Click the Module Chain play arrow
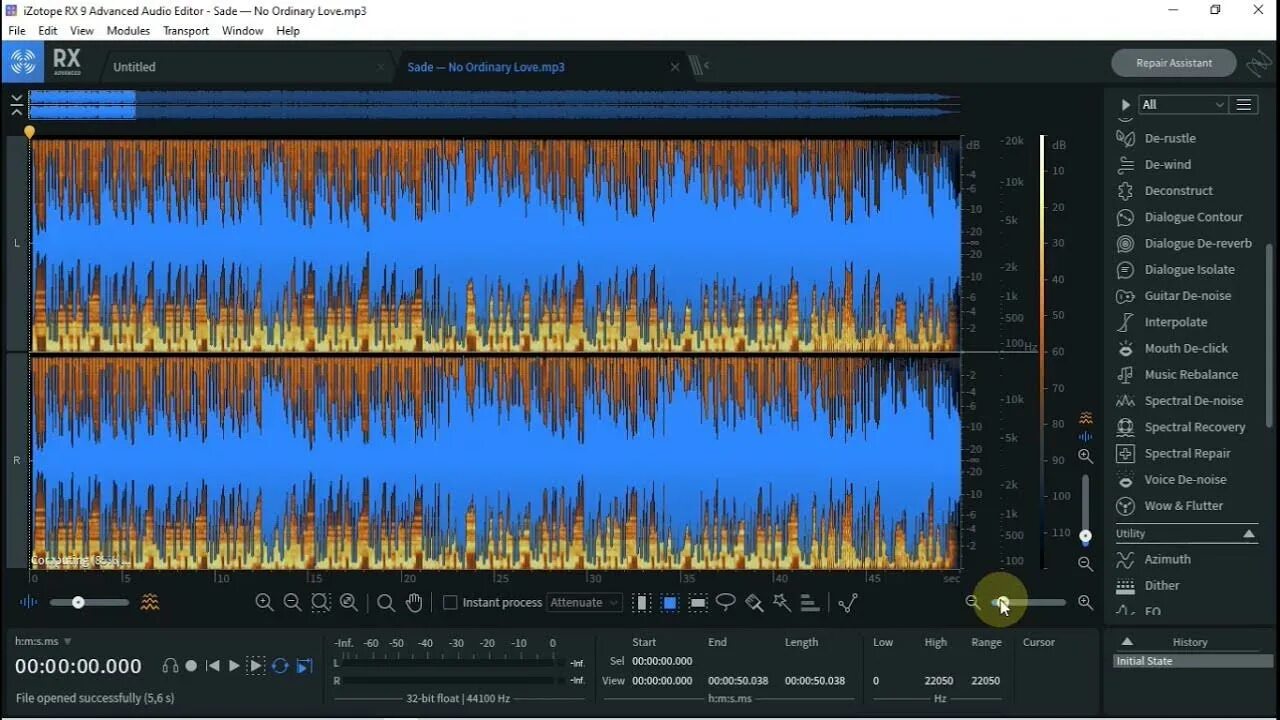The height and width of the screenshot is (720, 1280). click(1125, 104)
